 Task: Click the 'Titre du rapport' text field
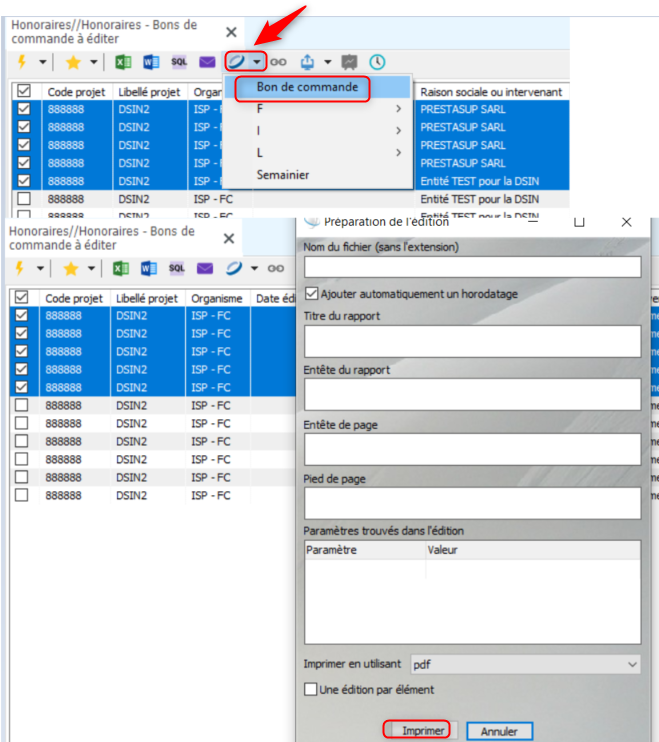click(472, 341)
